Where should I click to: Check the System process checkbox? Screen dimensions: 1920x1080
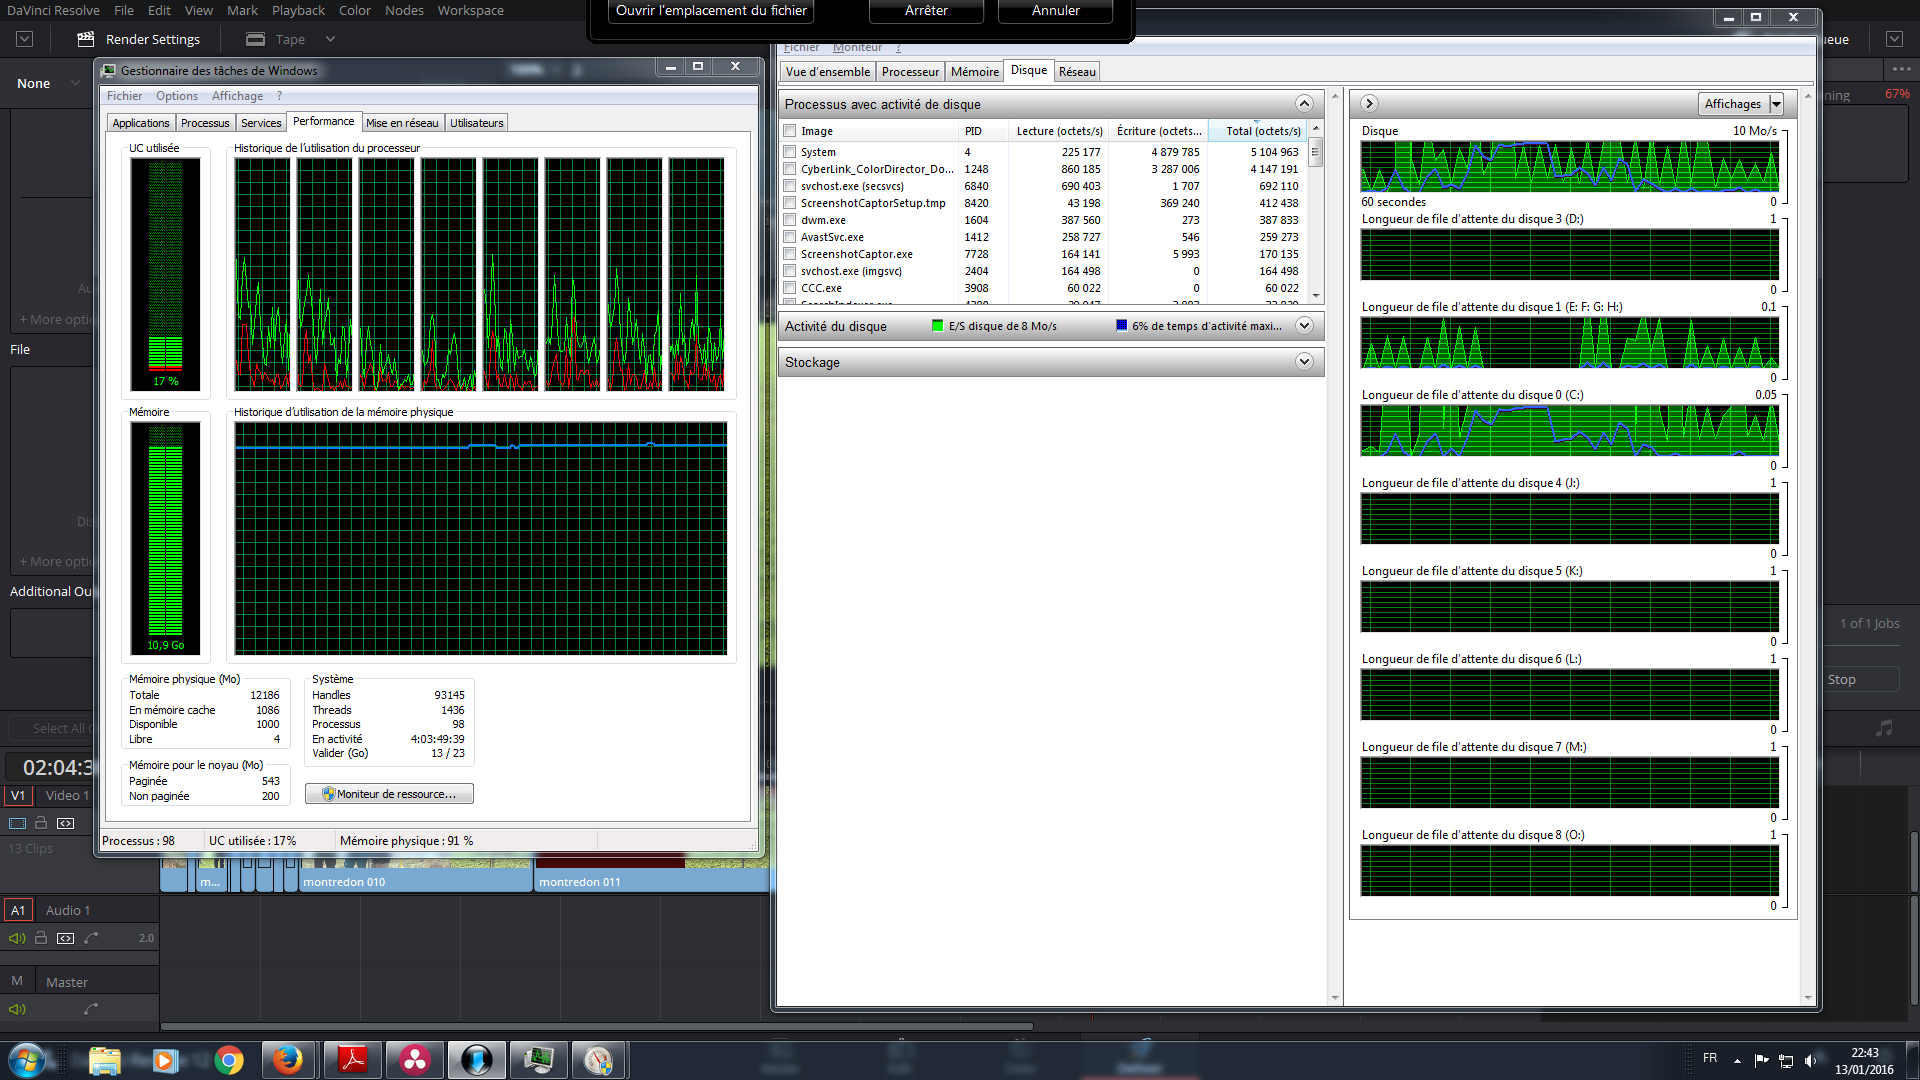790,152
